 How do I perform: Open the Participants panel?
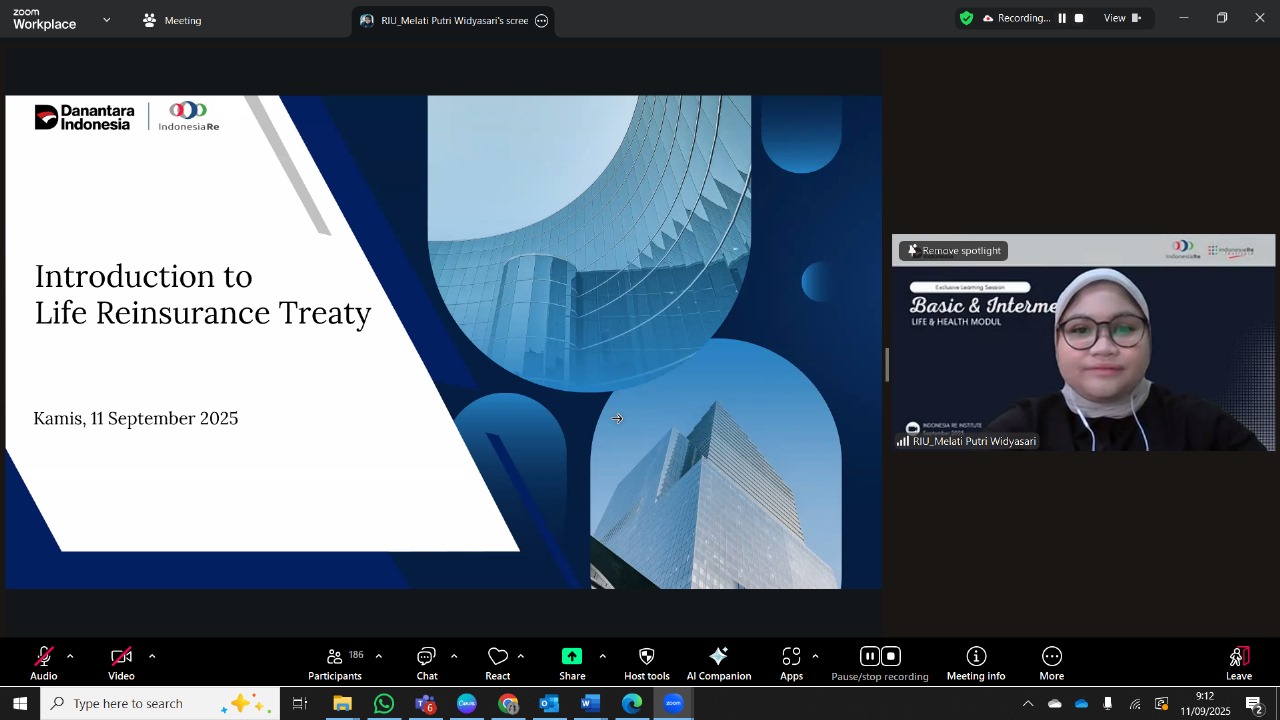tap(335, 661)
